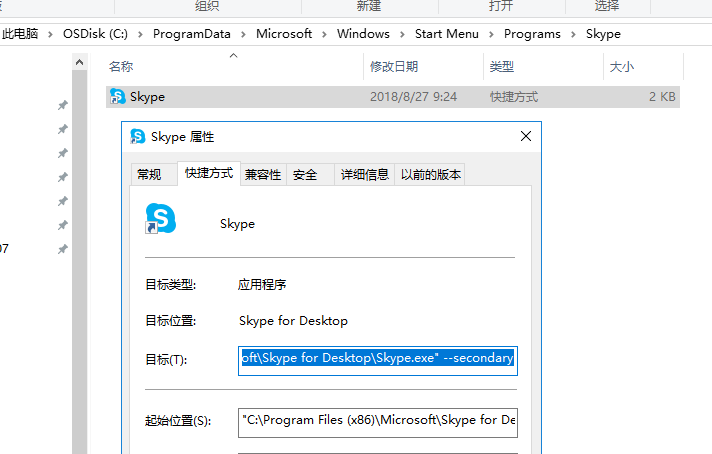Expand chevron after OSDisk (C:) breadcrumb
712x454 pixels.
[x=140, y=34]
